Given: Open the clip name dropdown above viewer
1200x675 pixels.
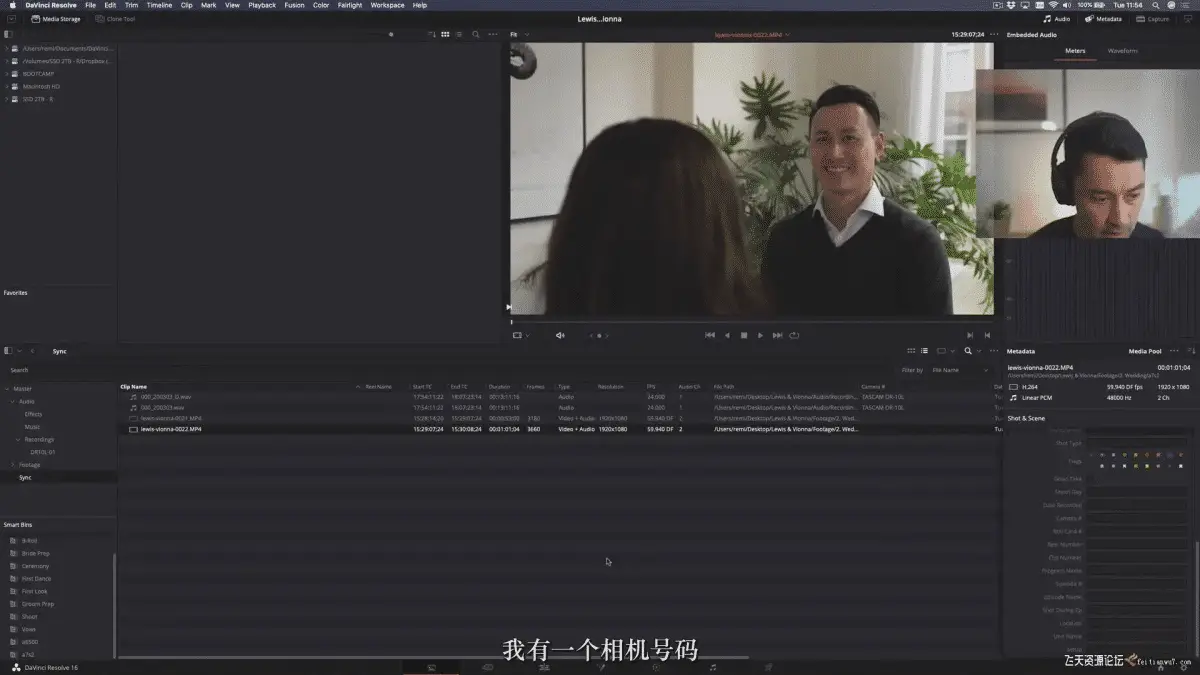Looking at the screenshot, I should [752, 34].
